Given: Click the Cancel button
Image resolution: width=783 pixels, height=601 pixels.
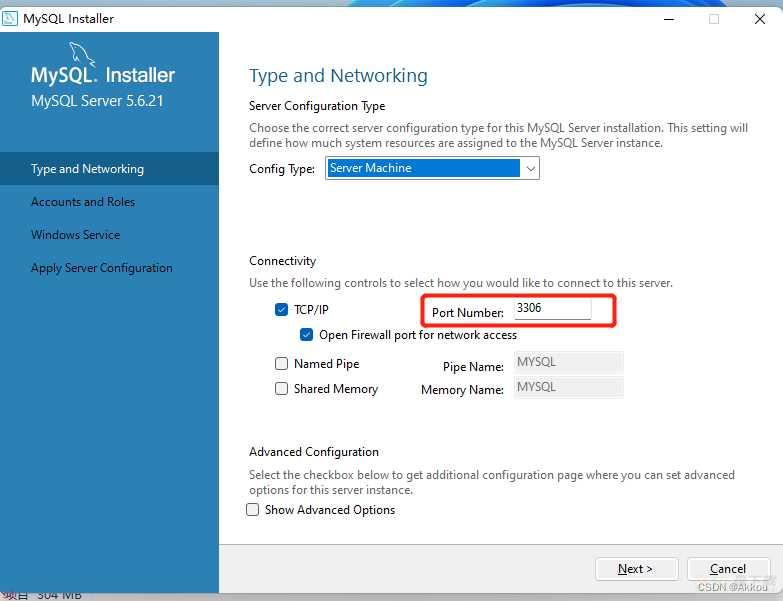Looking at the screenshot, I should click(x=728, y=569).
